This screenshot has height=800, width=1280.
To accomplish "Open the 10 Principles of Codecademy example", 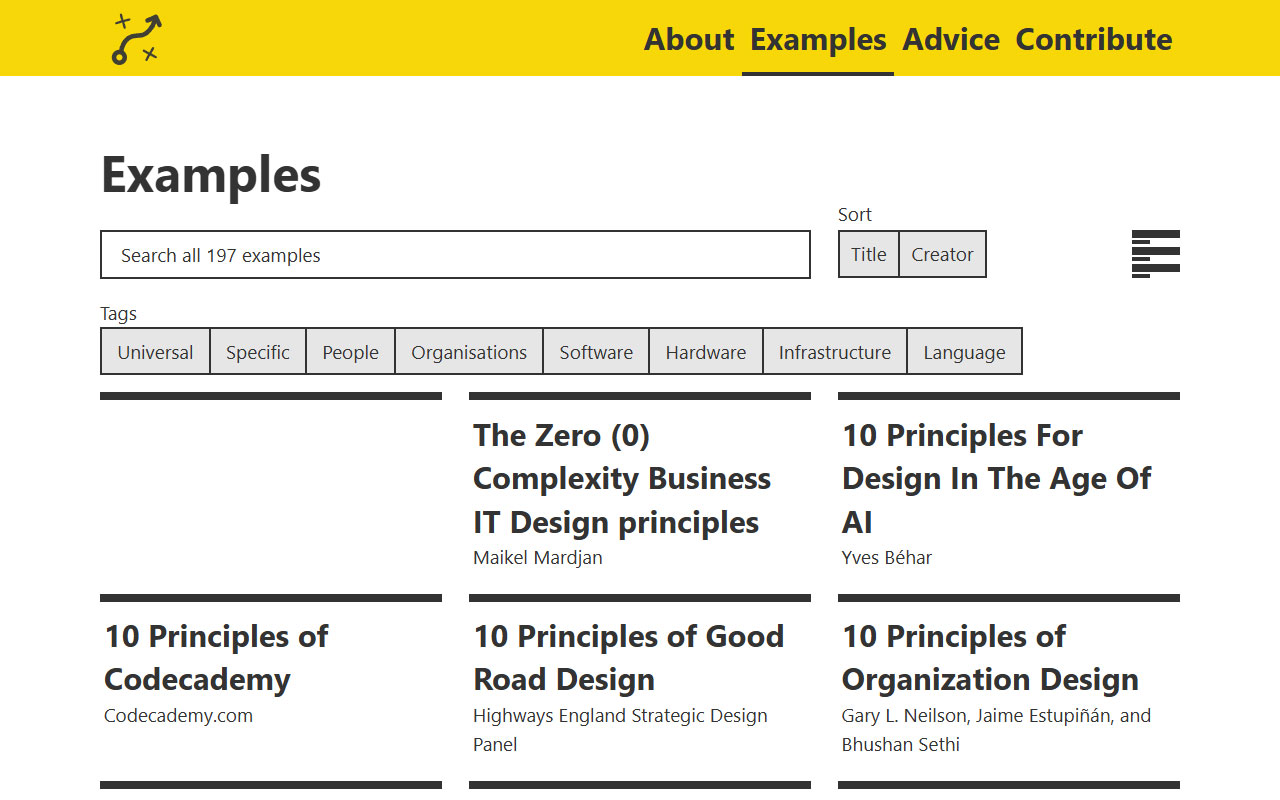I will (216, 657).
